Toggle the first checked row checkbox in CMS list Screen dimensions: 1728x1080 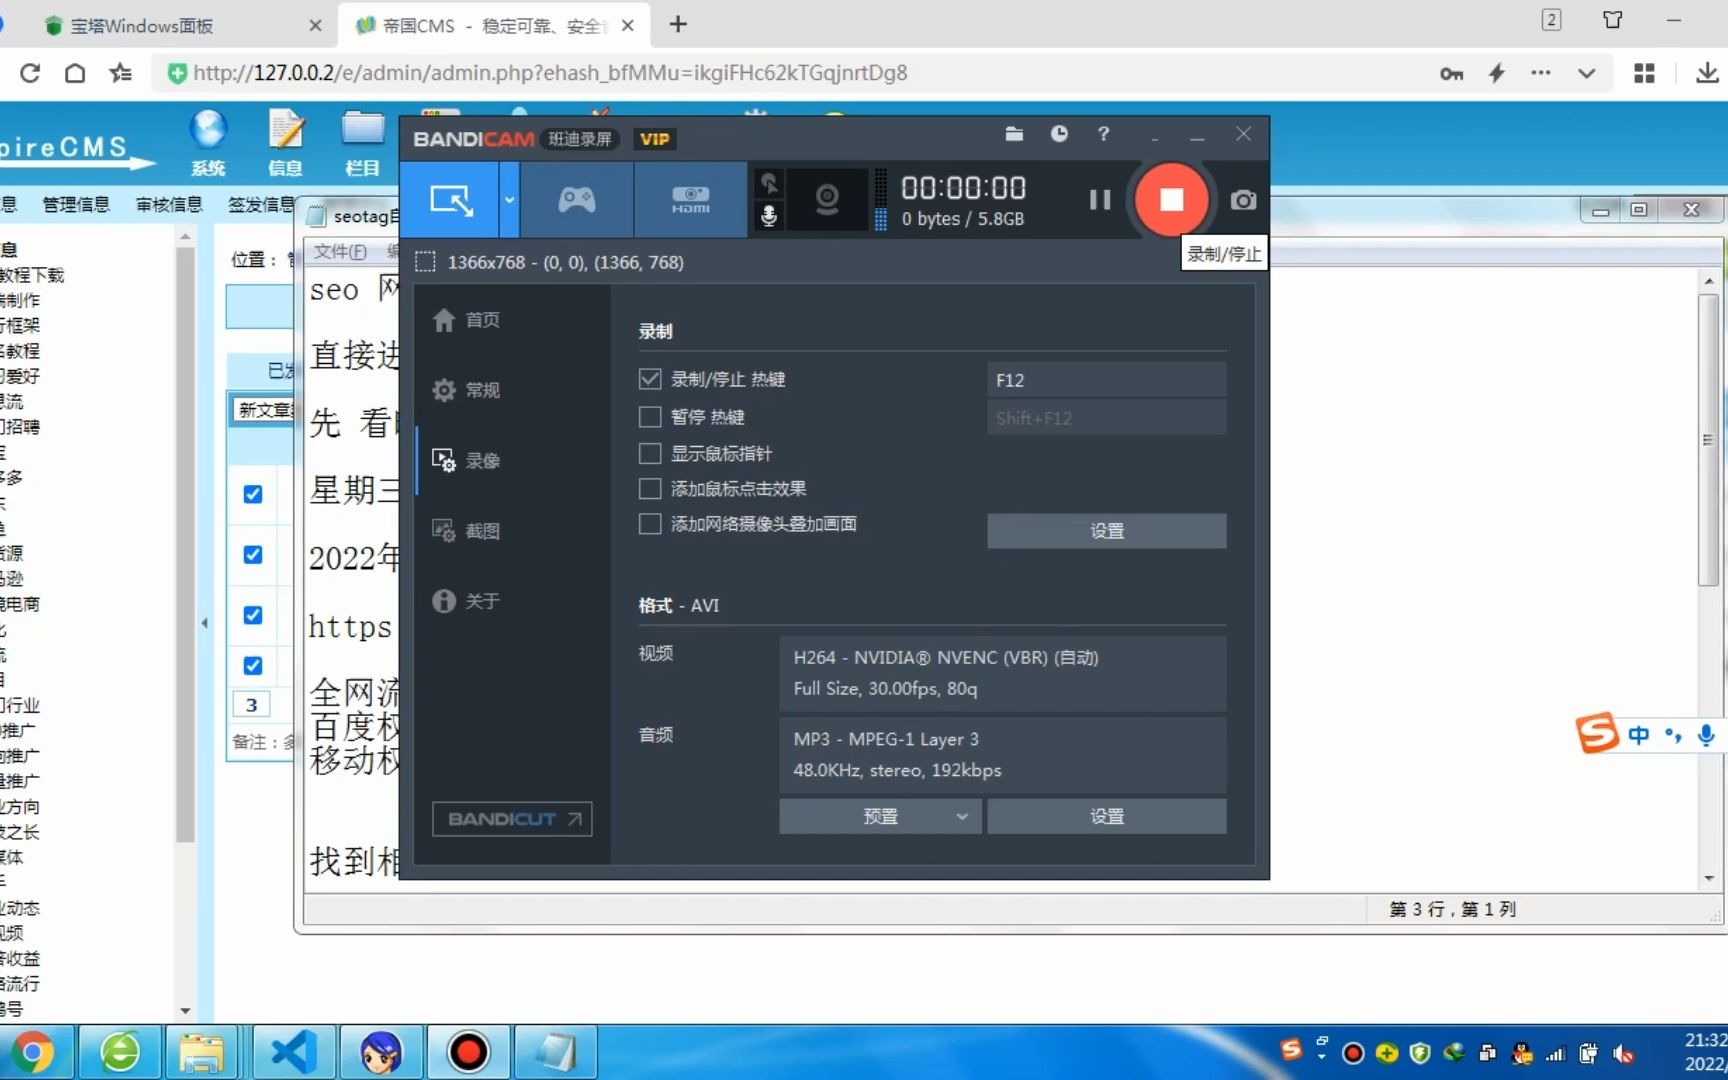[253, 494]
